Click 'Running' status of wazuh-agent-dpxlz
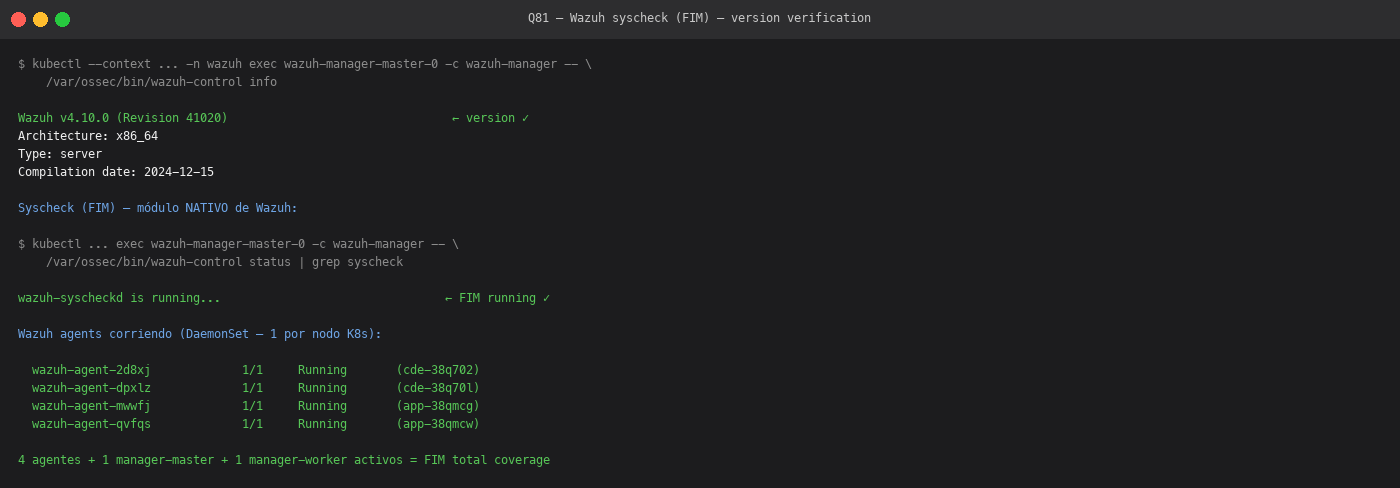 [322, 388]
